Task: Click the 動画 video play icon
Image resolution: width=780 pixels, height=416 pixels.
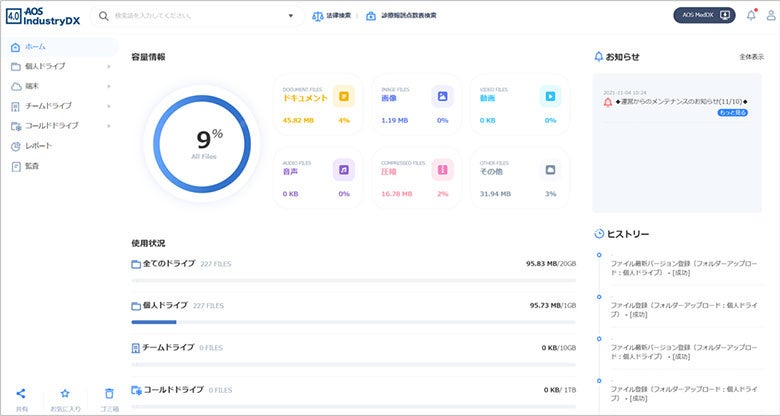Action: coord(550,97)
